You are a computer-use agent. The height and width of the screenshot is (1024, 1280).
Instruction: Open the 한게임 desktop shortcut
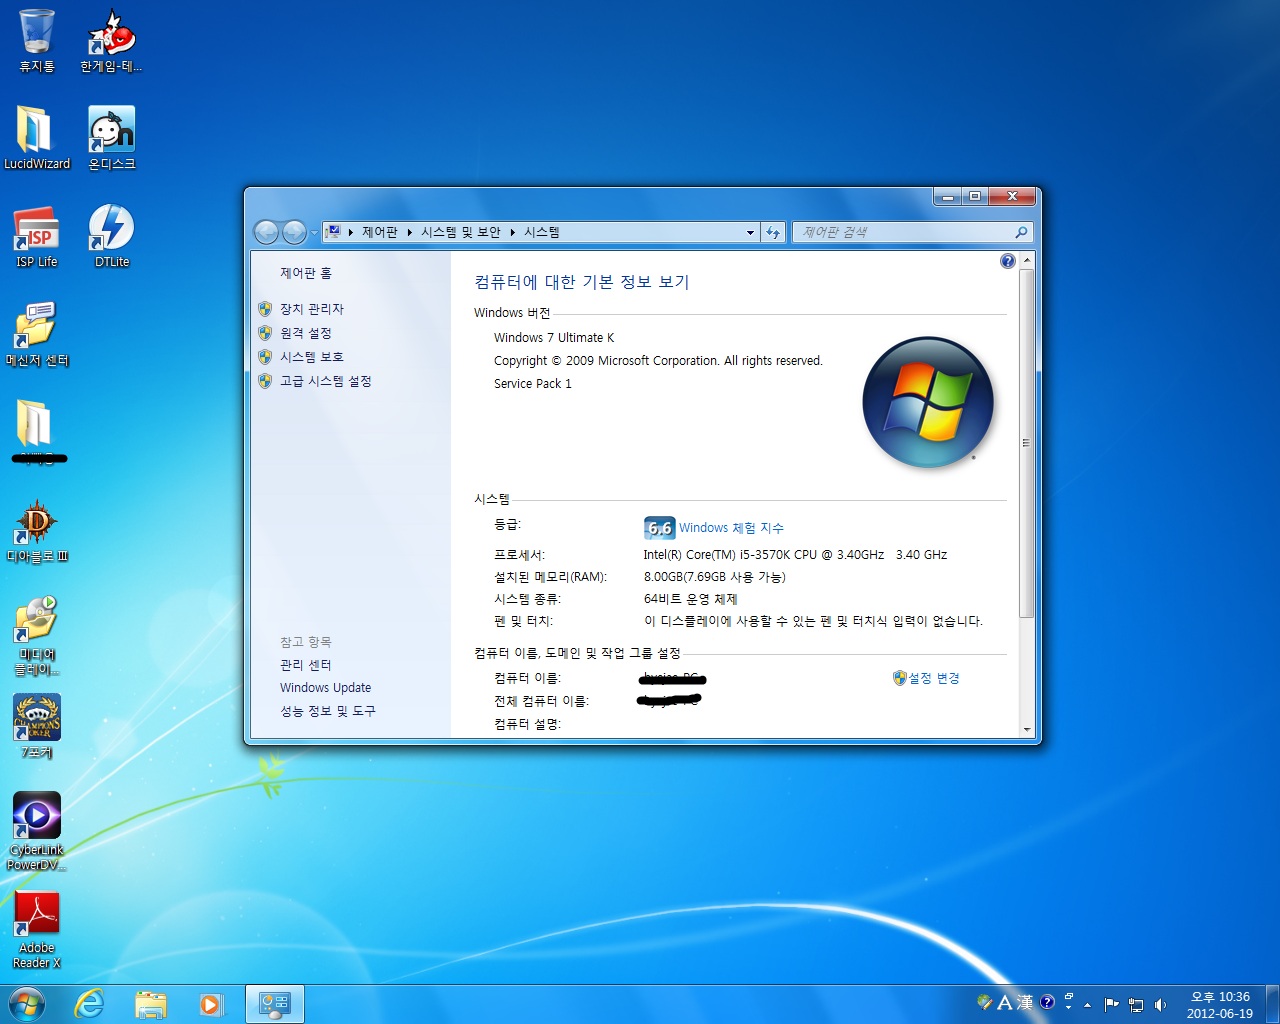pos(111,40)
